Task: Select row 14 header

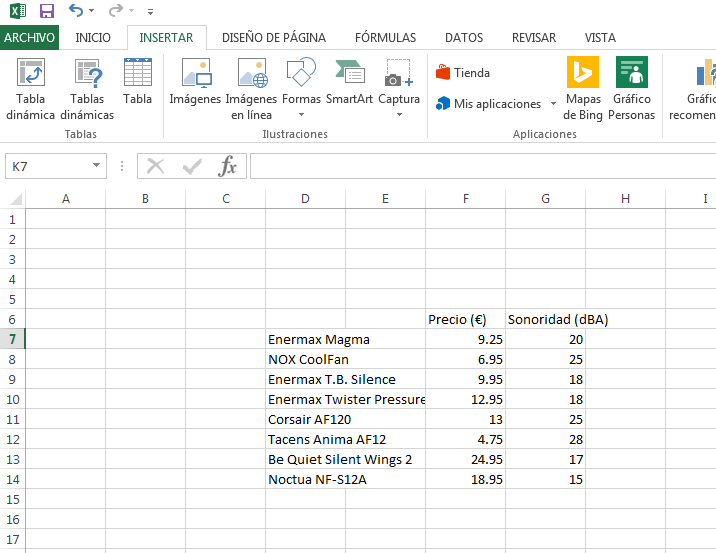Action: click(12, 479)
